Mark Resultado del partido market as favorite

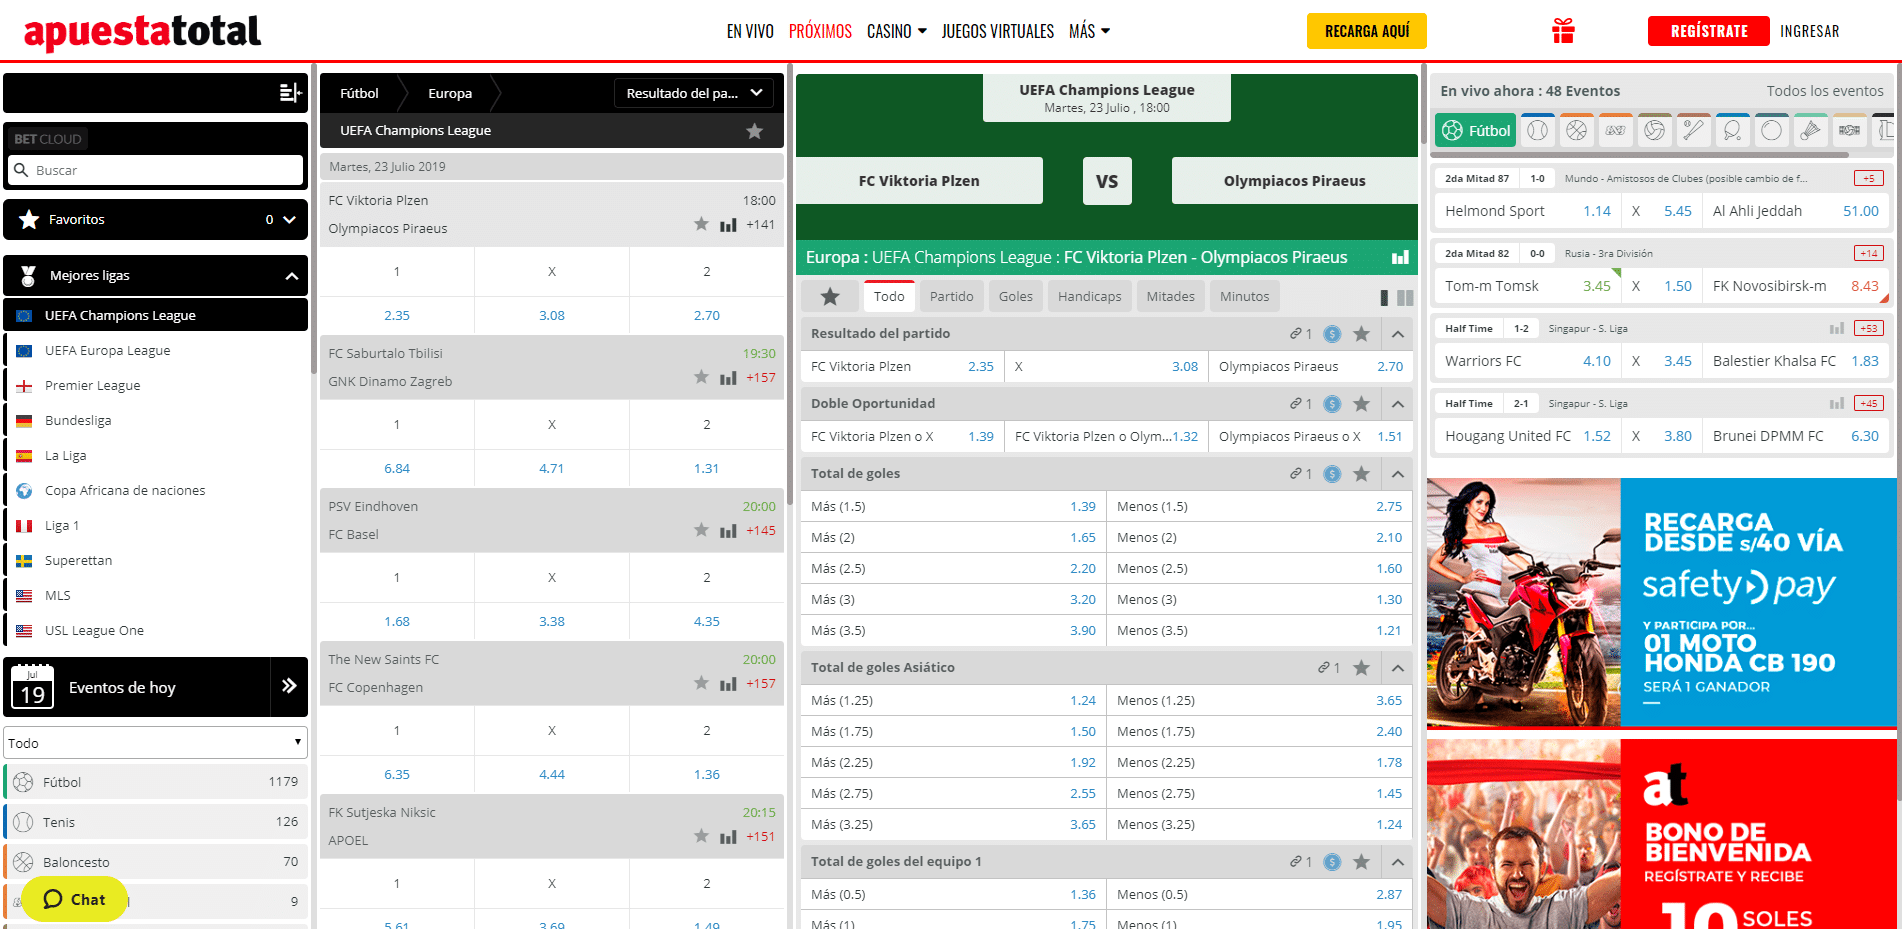(1361, 334)
